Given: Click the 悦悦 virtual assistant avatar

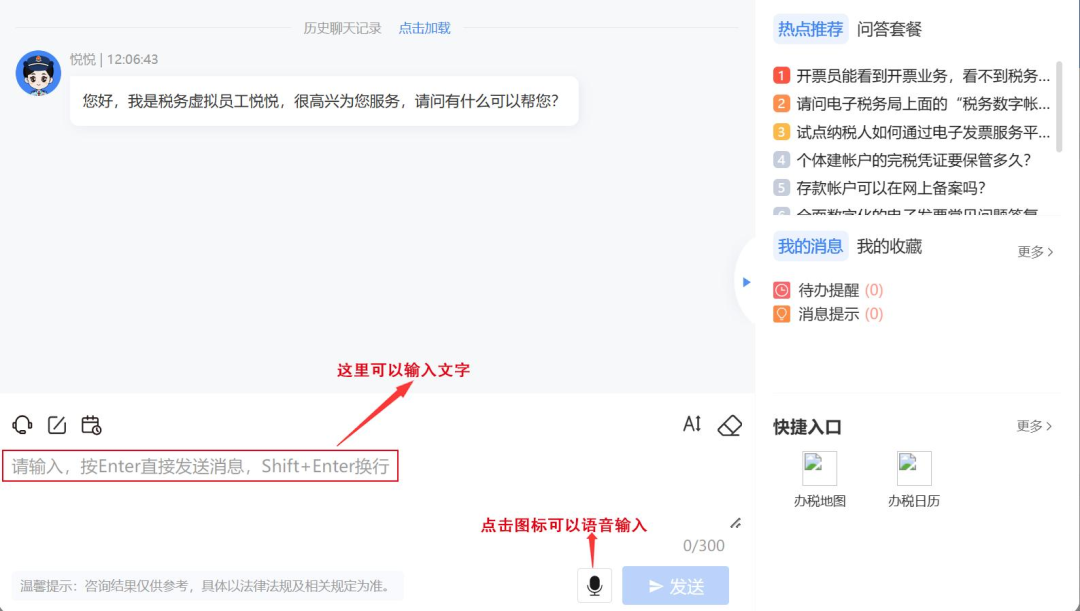Looking at the screenshot, I should tap(39, 73).
